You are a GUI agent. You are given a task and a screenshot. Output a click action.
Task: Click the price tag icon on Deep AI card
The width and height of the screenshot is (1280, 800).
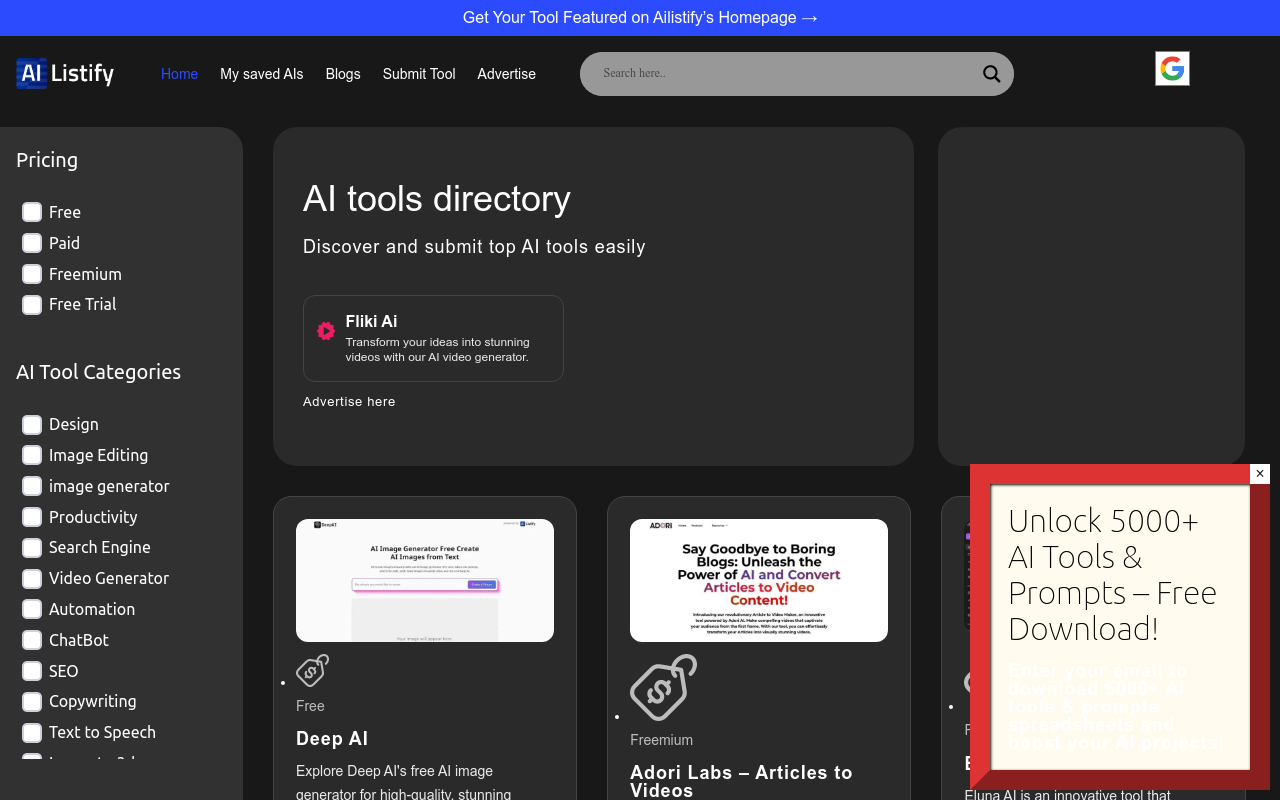pos(313,670)
